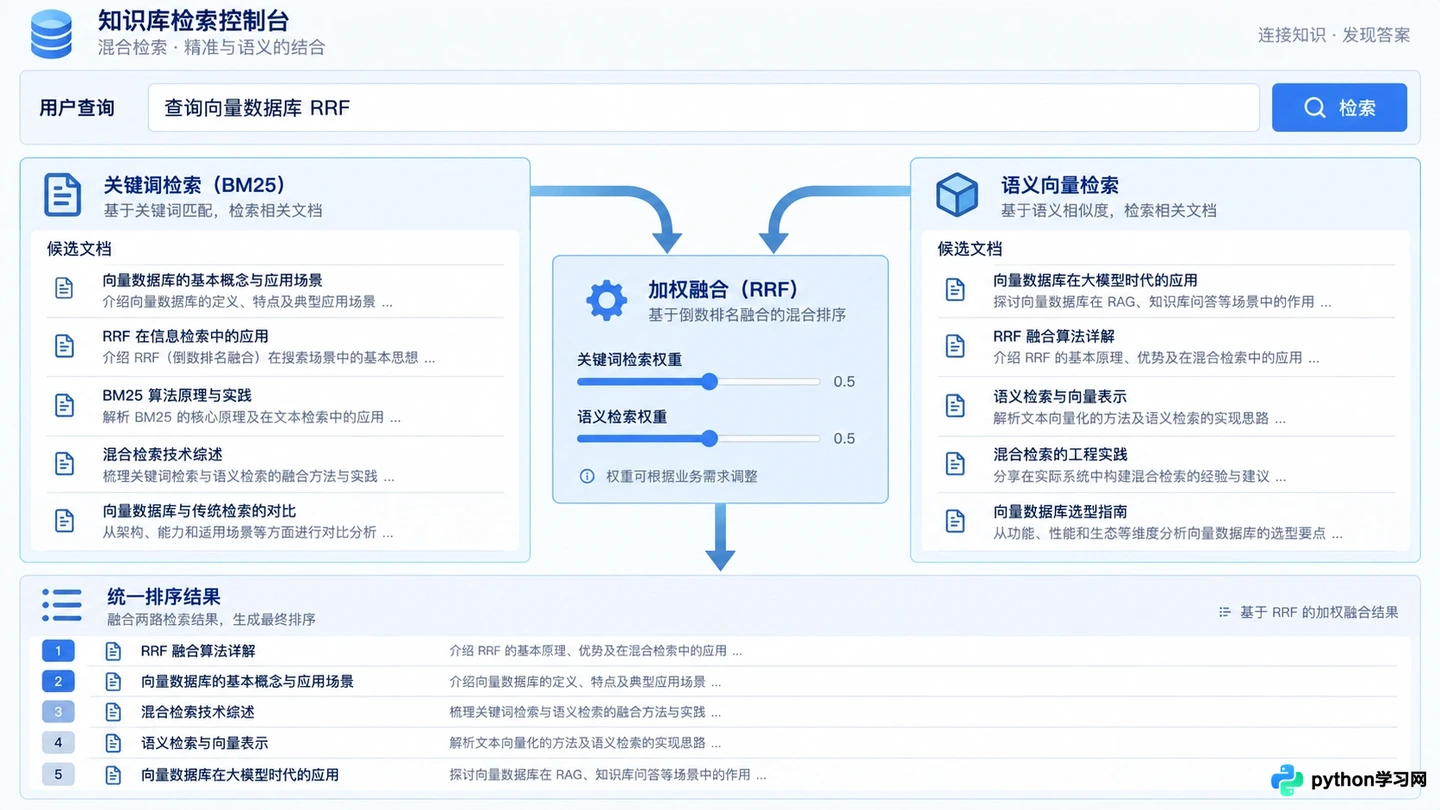Click the semantic vector search cube icon
Screen dimensions: 1440x810
[957, 194]
